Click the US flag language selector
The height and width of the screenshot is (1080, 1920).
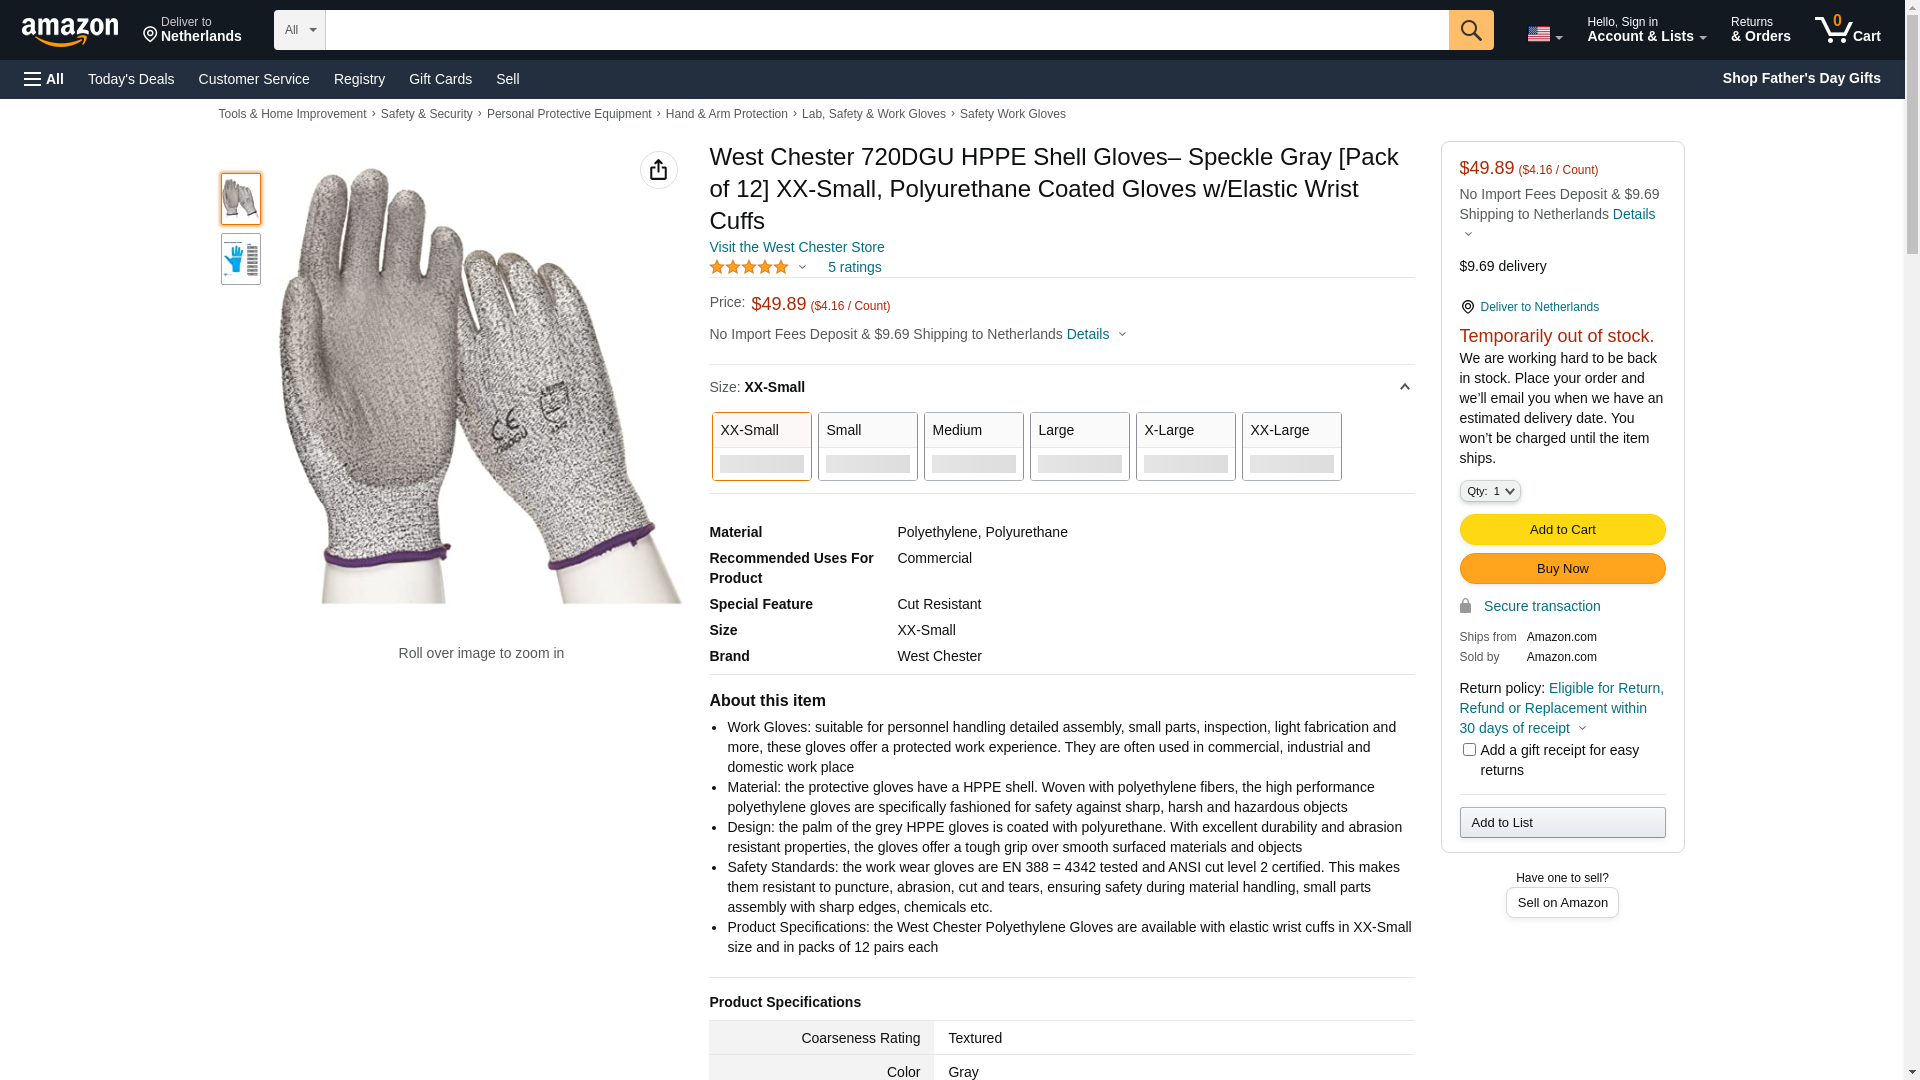[1543, 34]
